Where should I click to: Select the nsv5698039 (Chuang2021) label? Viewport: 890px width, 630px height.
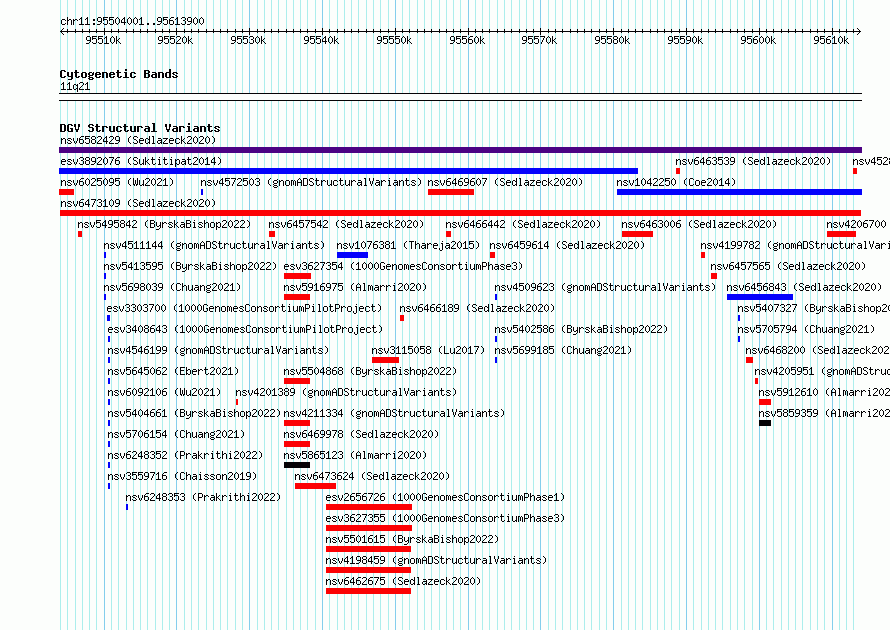[x=172, y=287]
